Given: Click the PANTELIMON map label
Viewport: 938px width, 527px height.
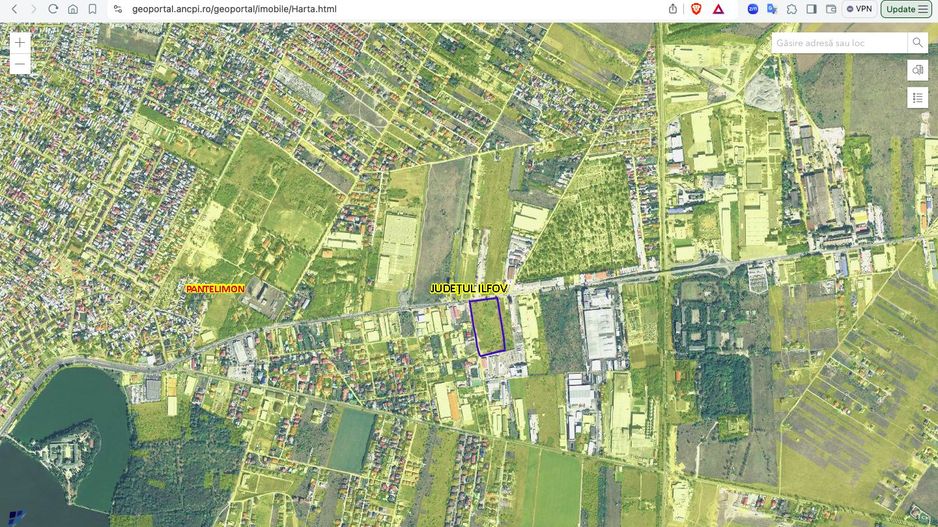Looking at the screenshot, I should coord(215,289).
